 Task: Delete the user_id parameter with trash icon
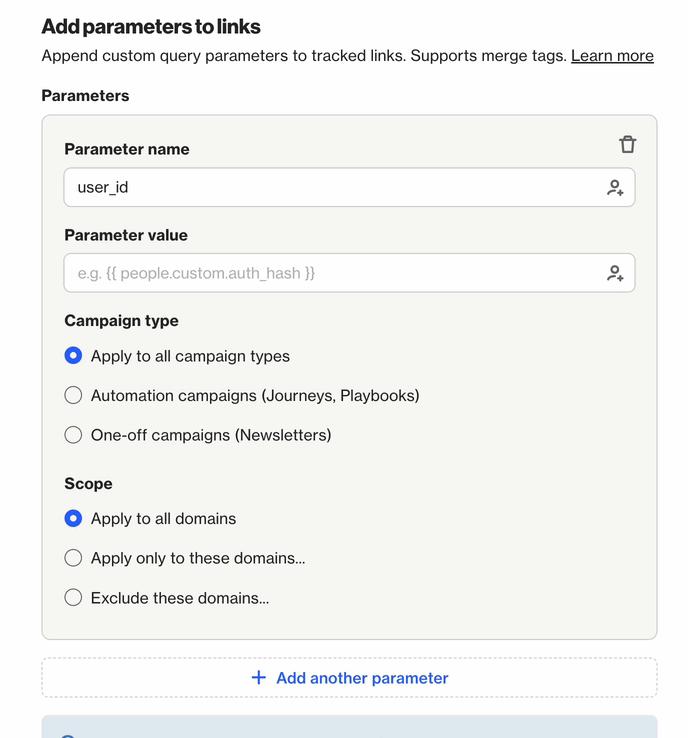pyautogui.click(x=627, y=145)
